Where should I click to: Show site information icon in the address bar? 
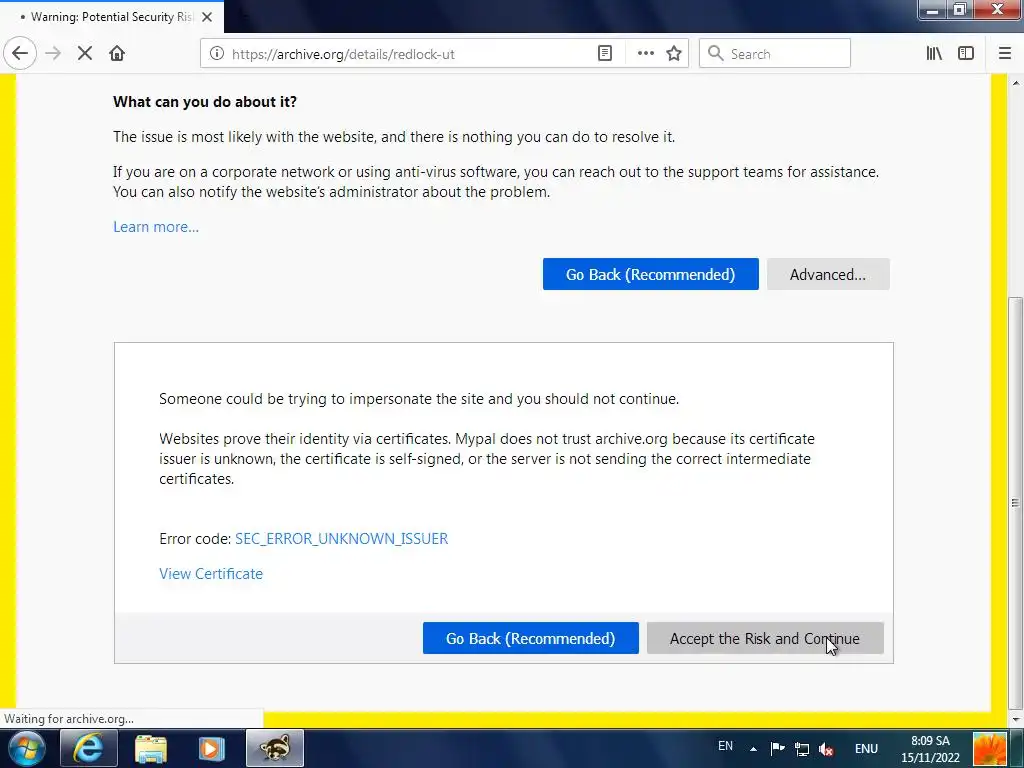pyautogui.click(x=217, y=54)
